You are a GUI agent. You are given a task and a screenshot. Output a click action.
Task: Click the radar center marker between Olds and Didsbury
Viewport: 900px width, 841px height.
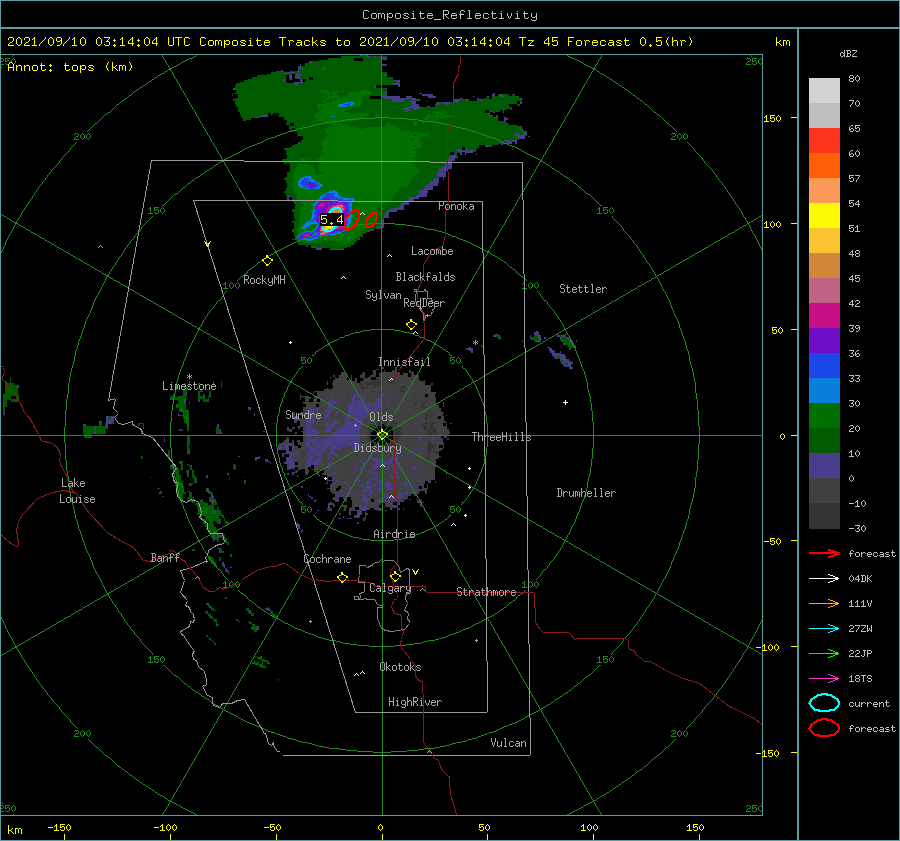coord(382,435)
